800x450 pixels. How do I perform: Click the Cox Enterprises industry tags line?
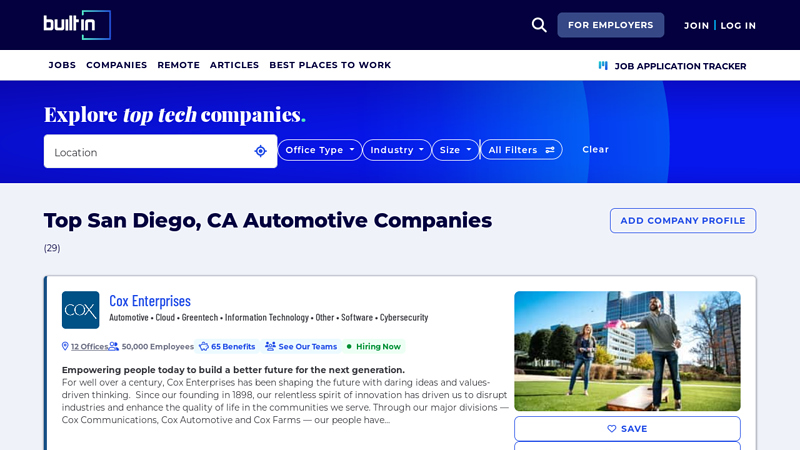tap(268, 317)
